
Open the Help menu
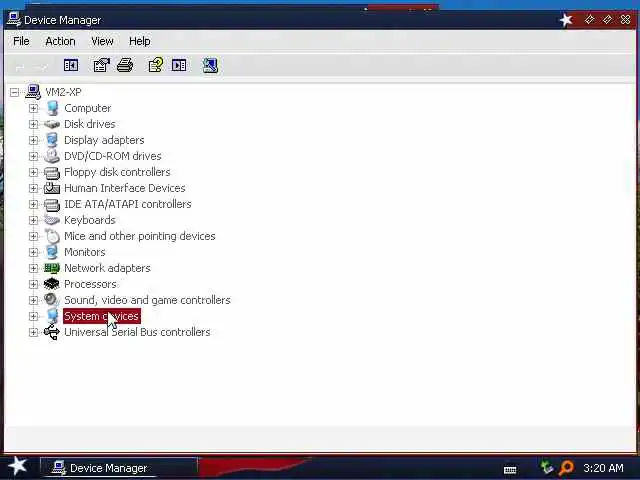click(140, 41)
